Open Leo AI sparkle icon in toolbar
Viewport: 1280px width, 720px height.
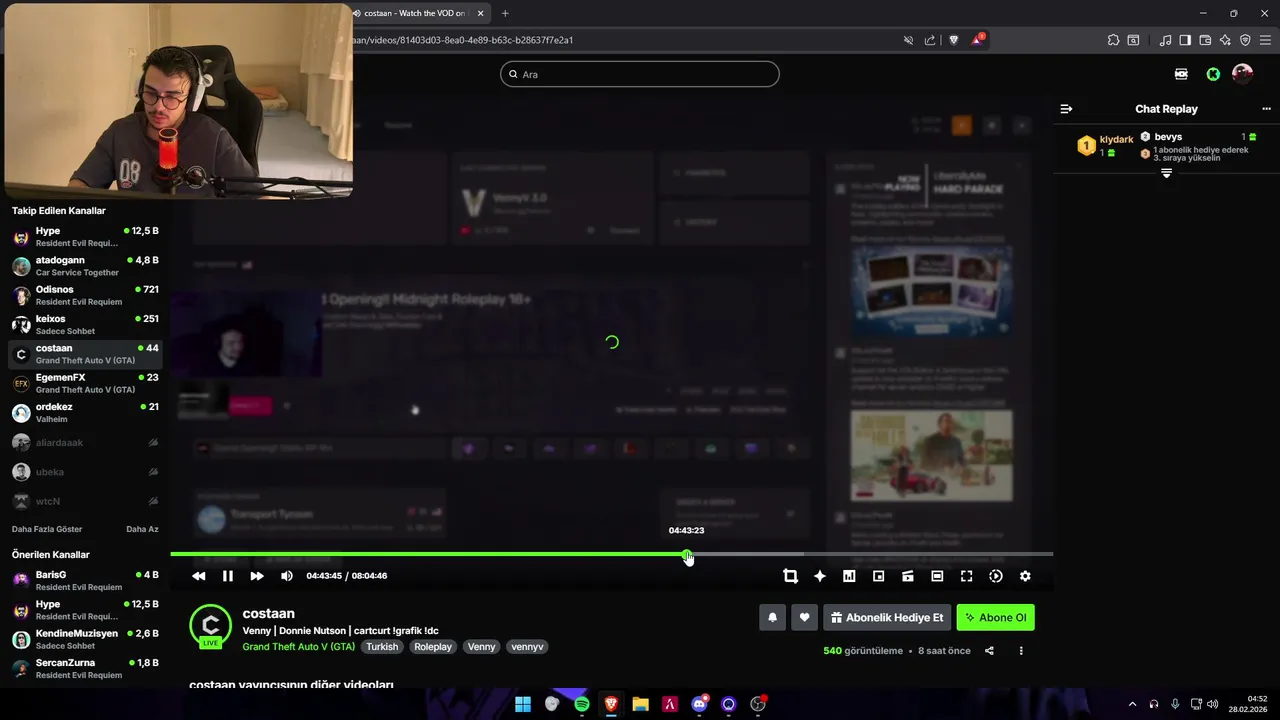coord(1225,40)
